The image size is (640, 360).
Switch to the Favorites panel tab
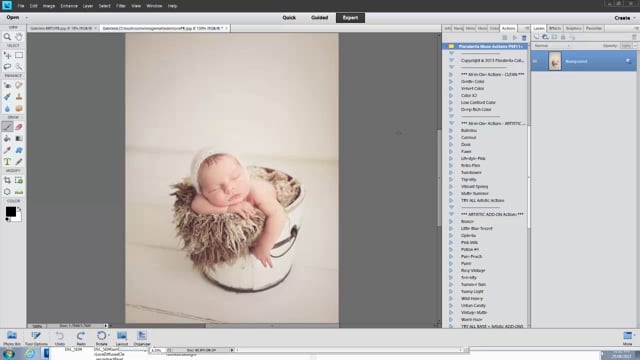tap(593, 29)
